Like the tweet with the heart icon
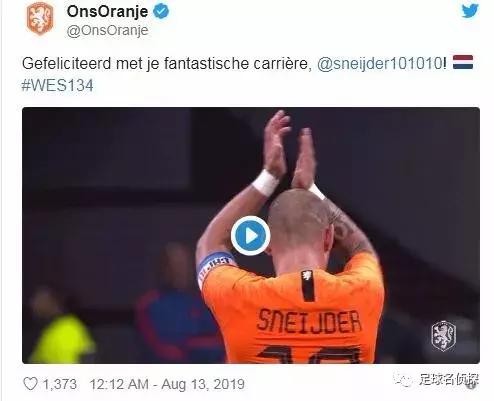The image size is (494, 401). (x=30, y=384)
